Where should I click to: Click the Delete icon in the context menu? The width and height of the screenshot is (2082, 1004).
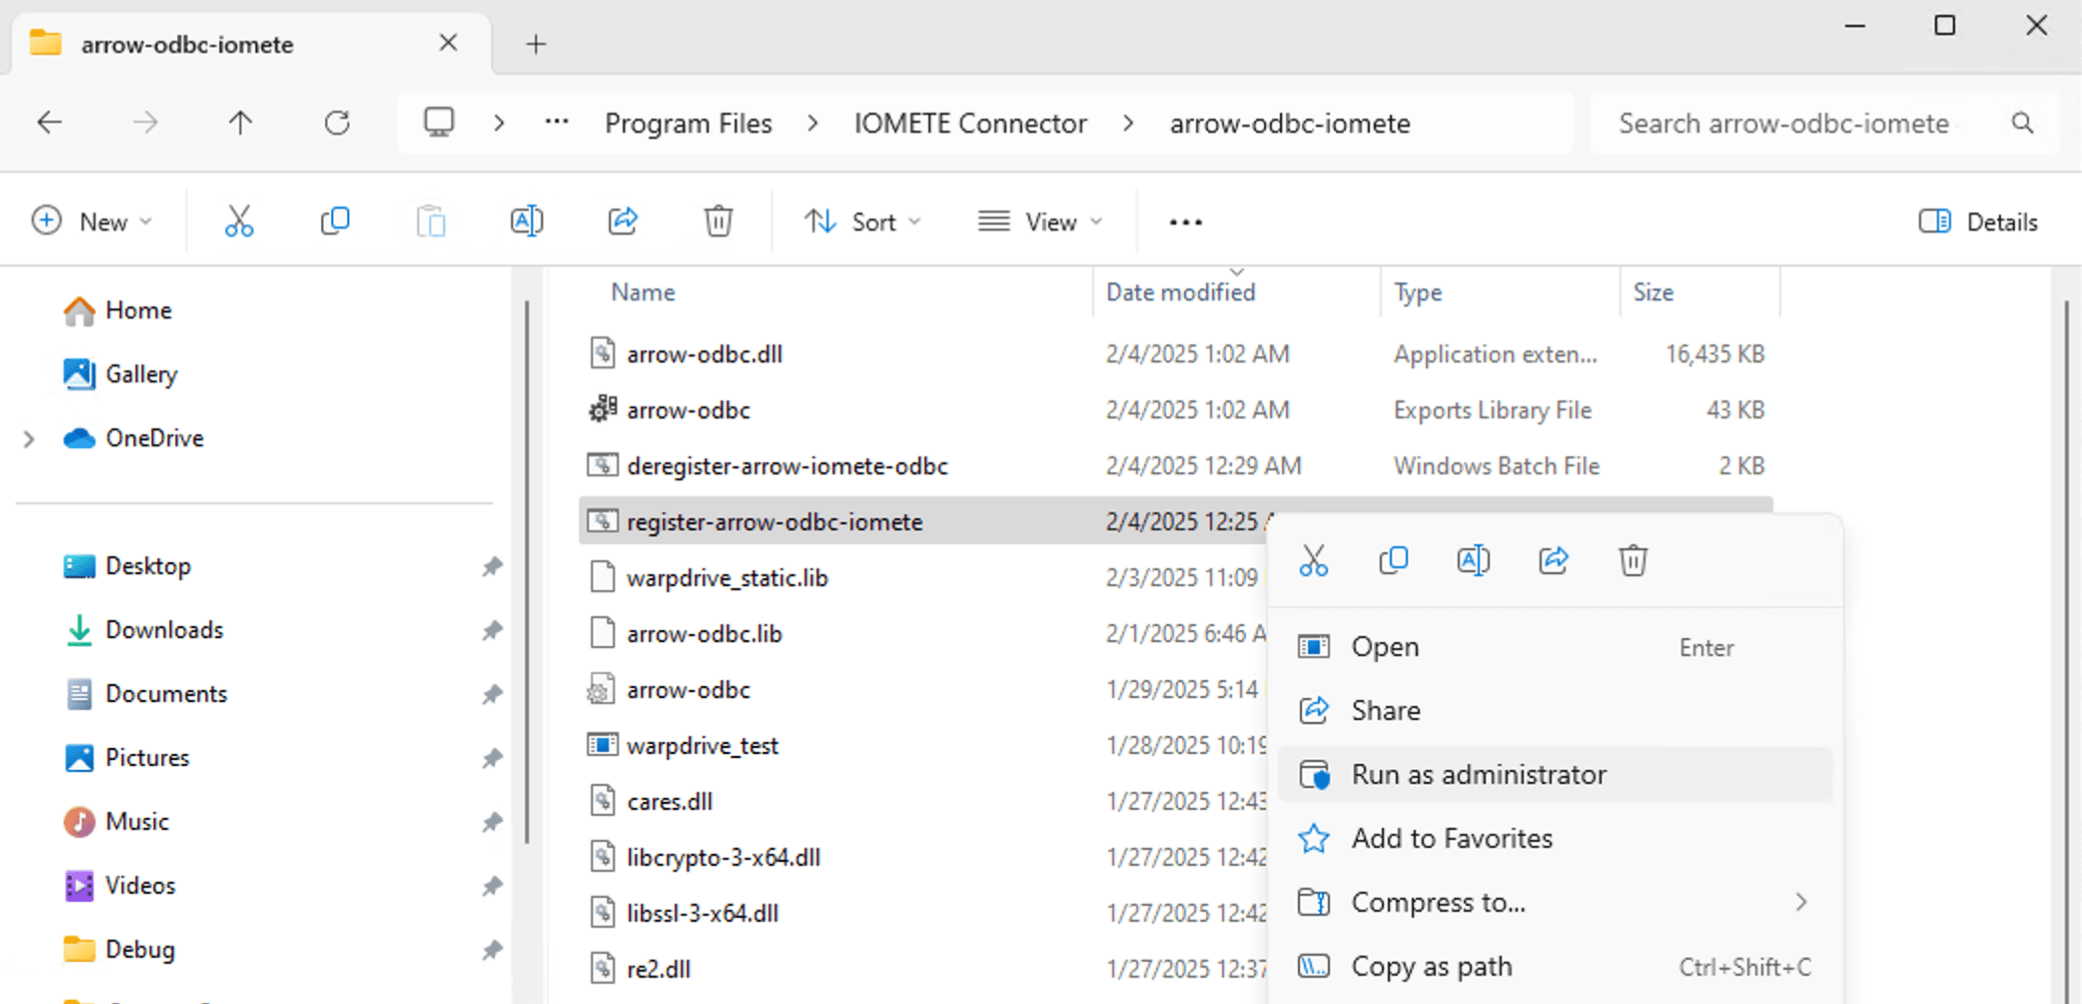[1633, 560]
